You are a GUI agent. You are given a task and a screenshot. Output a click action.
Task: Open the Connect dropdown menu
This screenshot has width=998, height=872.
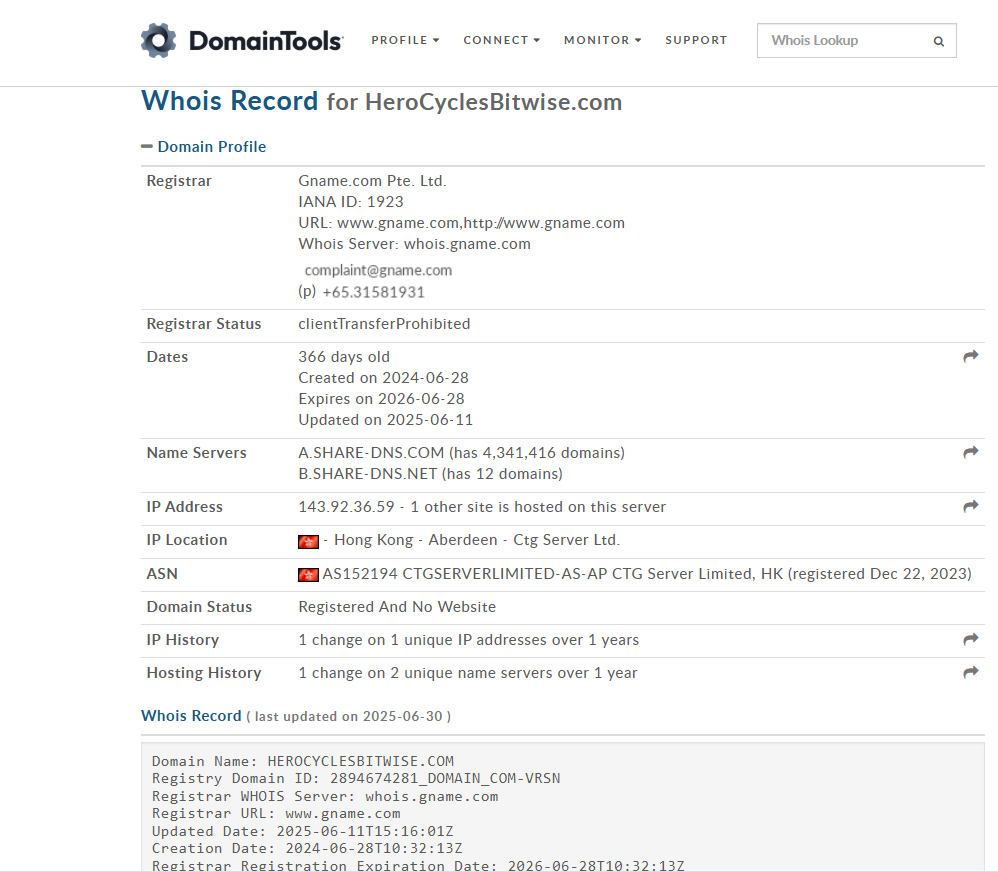point(502,40)
